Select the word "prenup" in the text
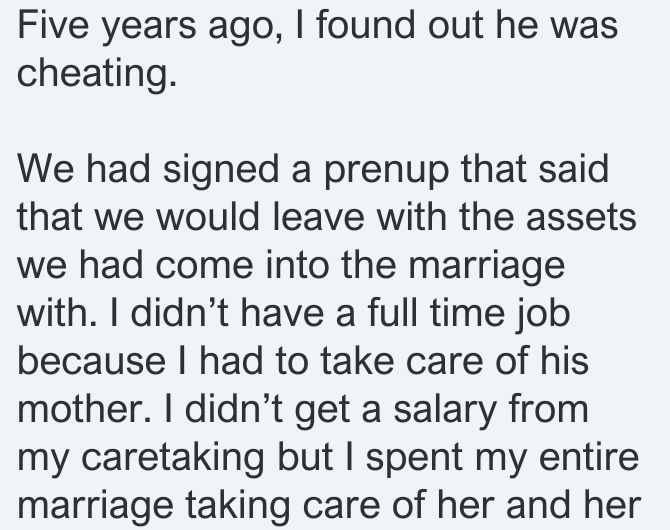Viewport: 670px width, 530px height. tap(386, 170)
